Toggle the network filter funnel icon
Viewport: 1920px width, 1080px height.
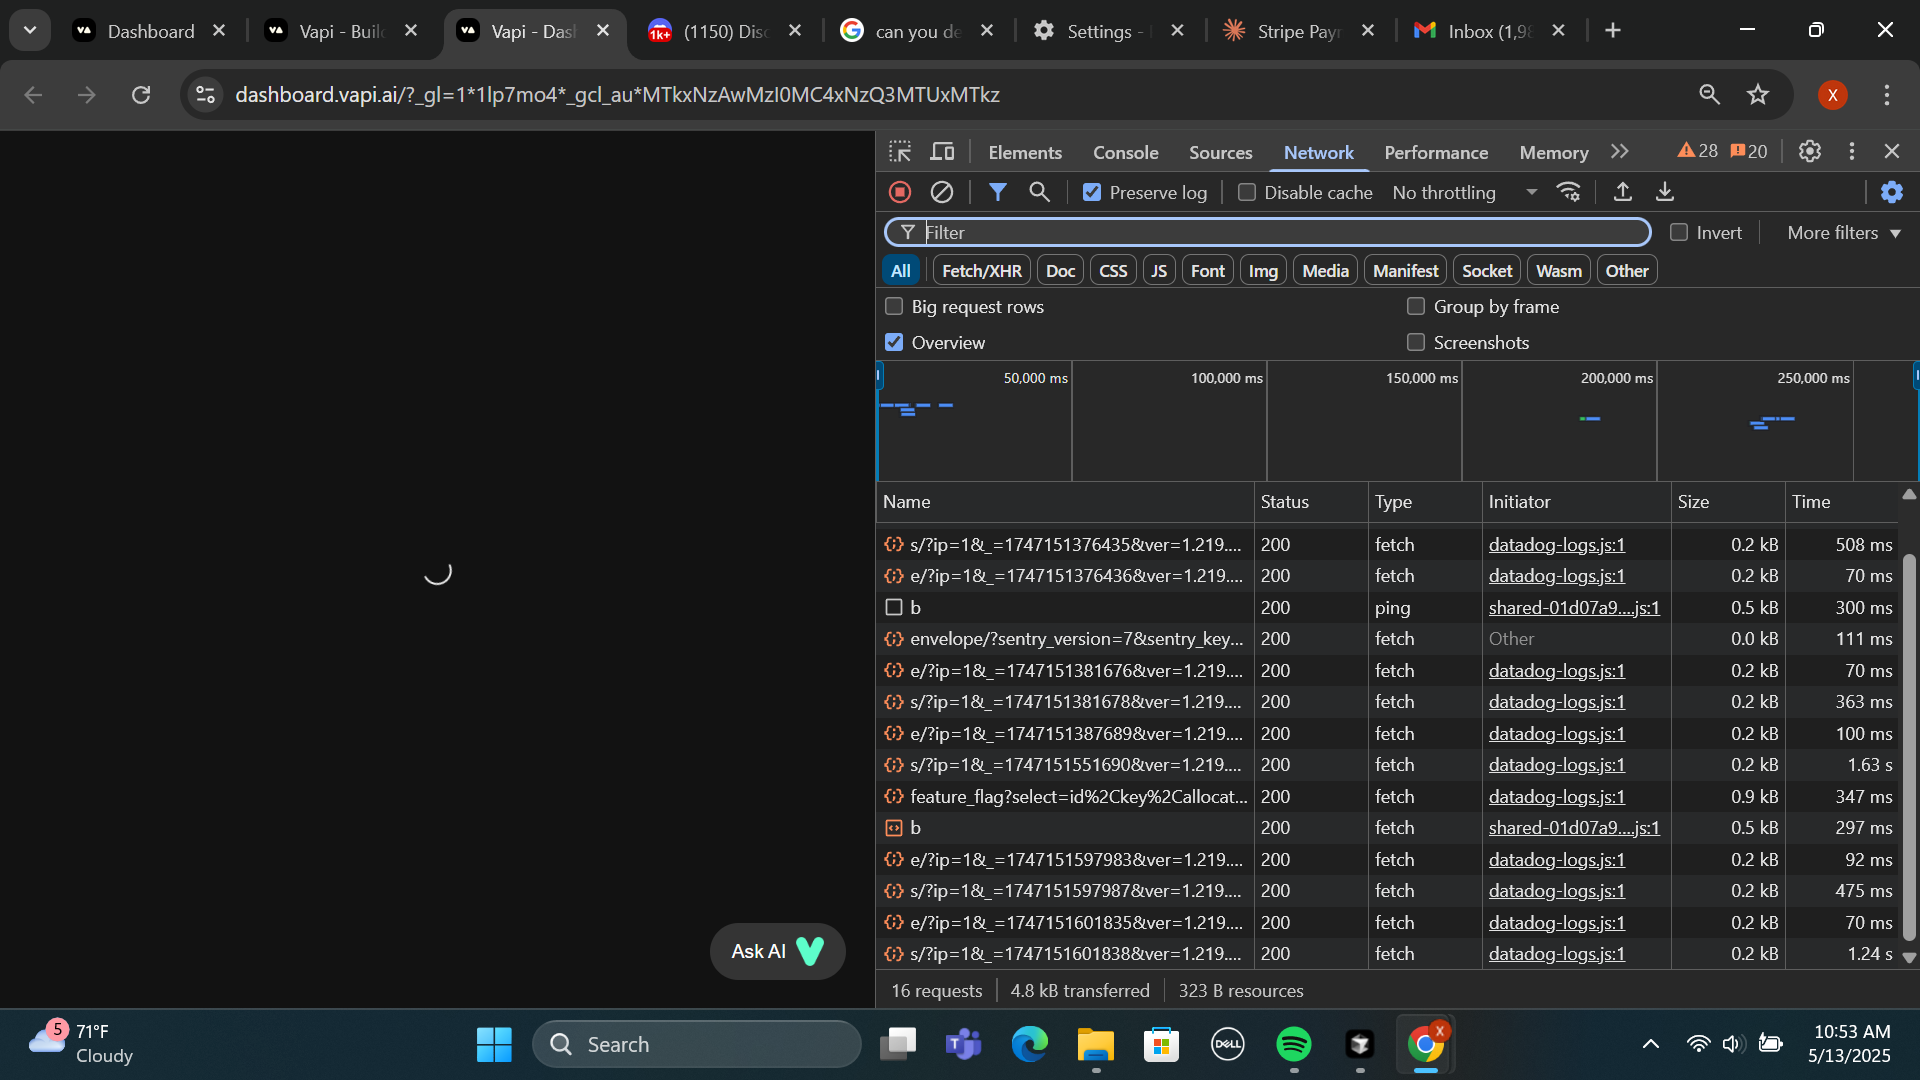click(997, 192)
